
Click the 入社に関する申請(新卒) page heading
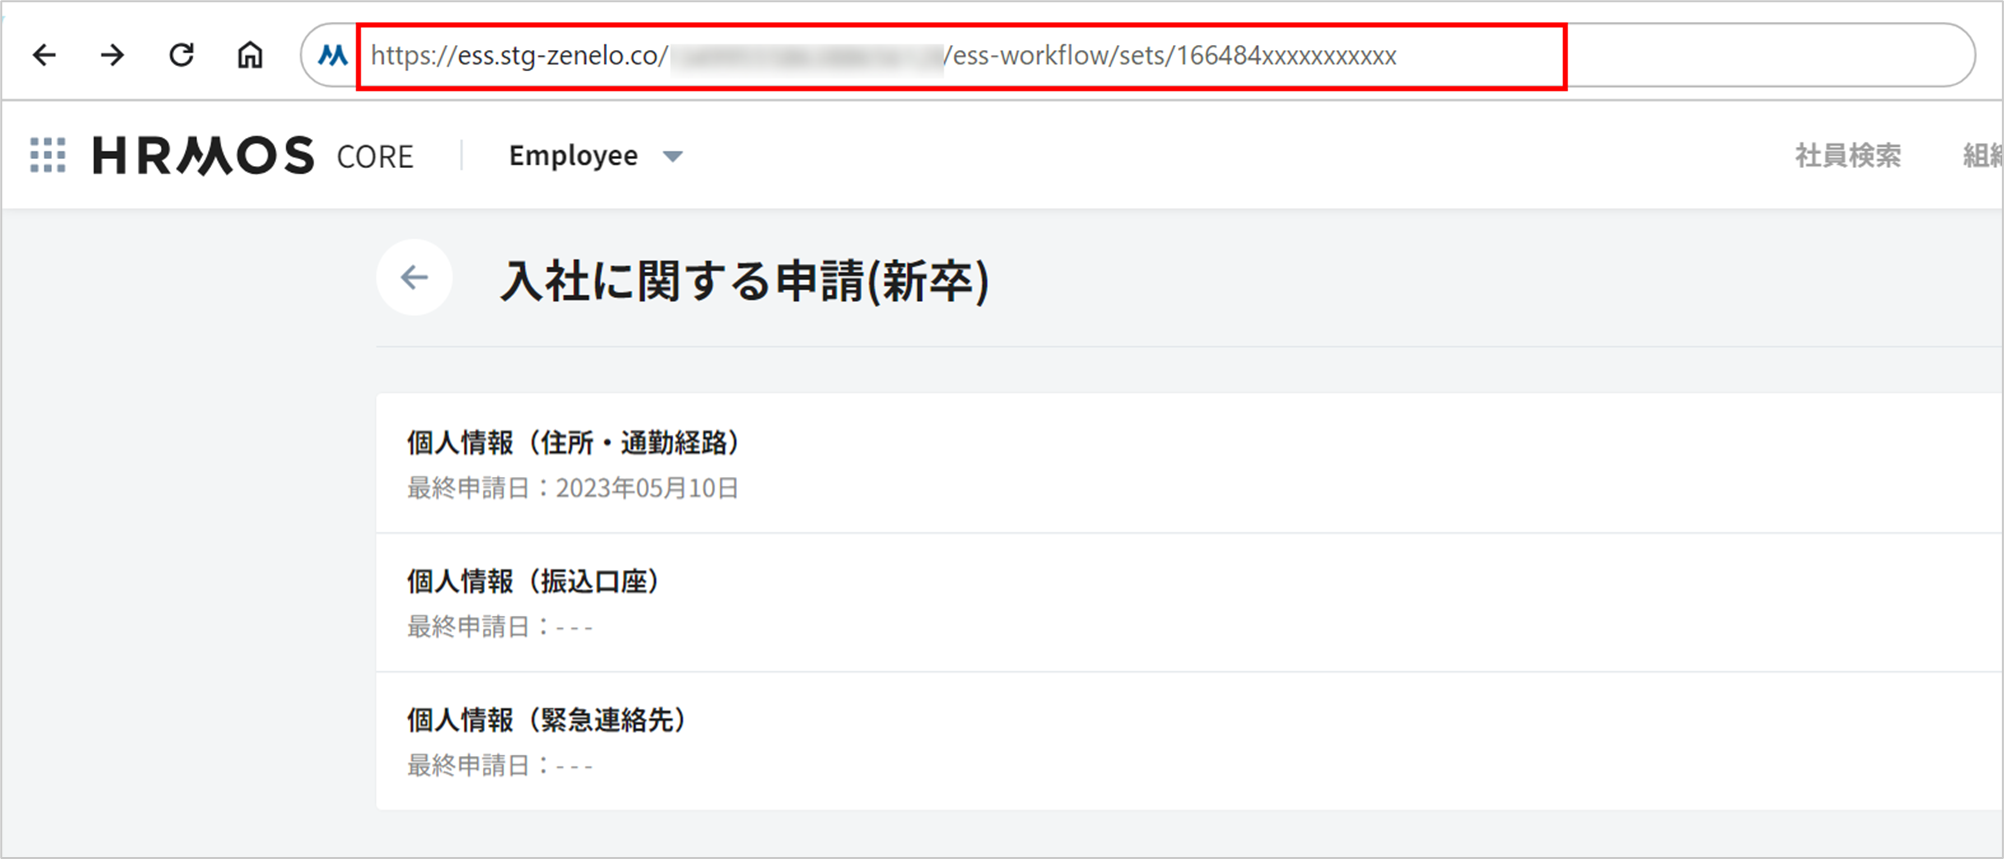point(745,281)
